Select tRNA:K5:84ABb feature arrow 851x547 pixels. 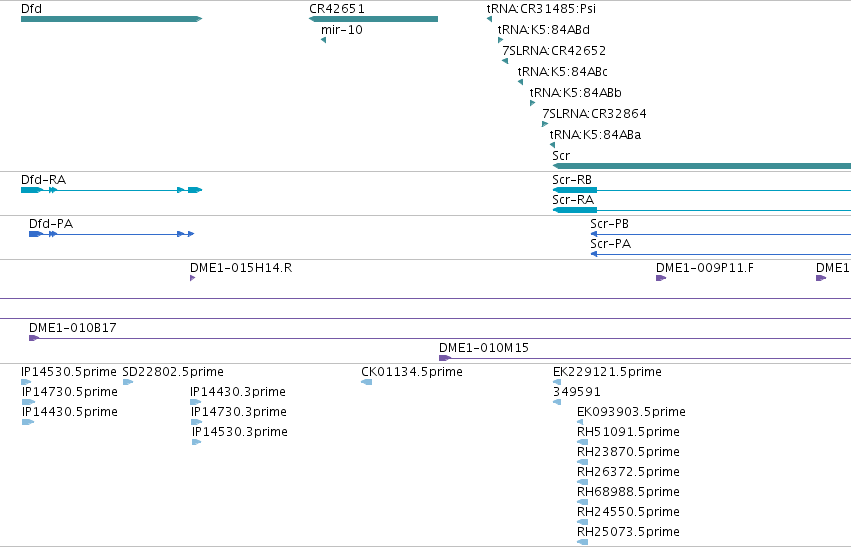(532, 103)
